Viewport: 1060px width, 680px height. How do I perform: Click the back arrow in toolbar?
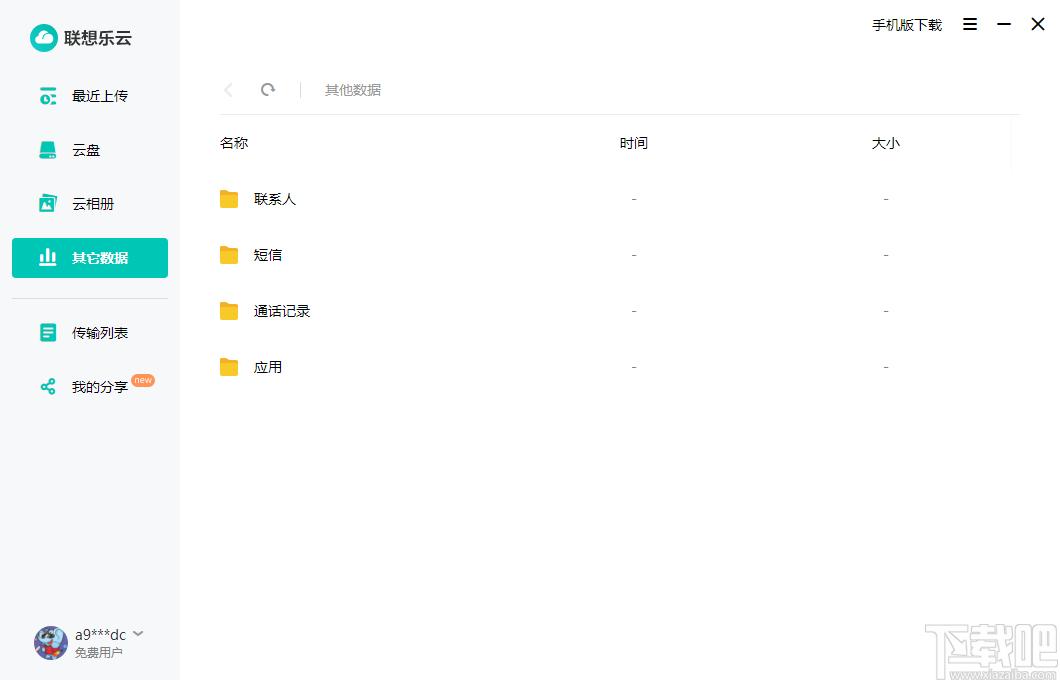tap(228, 90)
